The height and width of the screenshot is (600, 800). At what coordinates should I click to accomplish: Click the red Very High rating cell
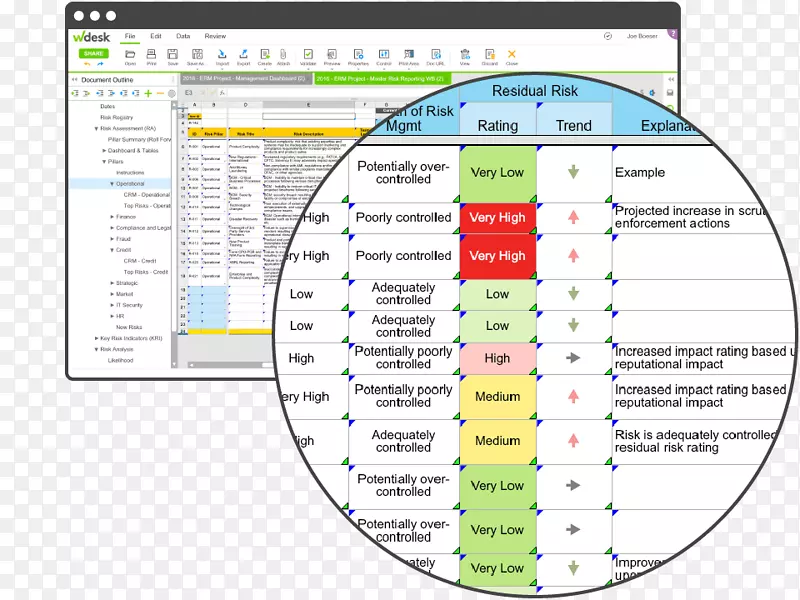click(497, 218)
